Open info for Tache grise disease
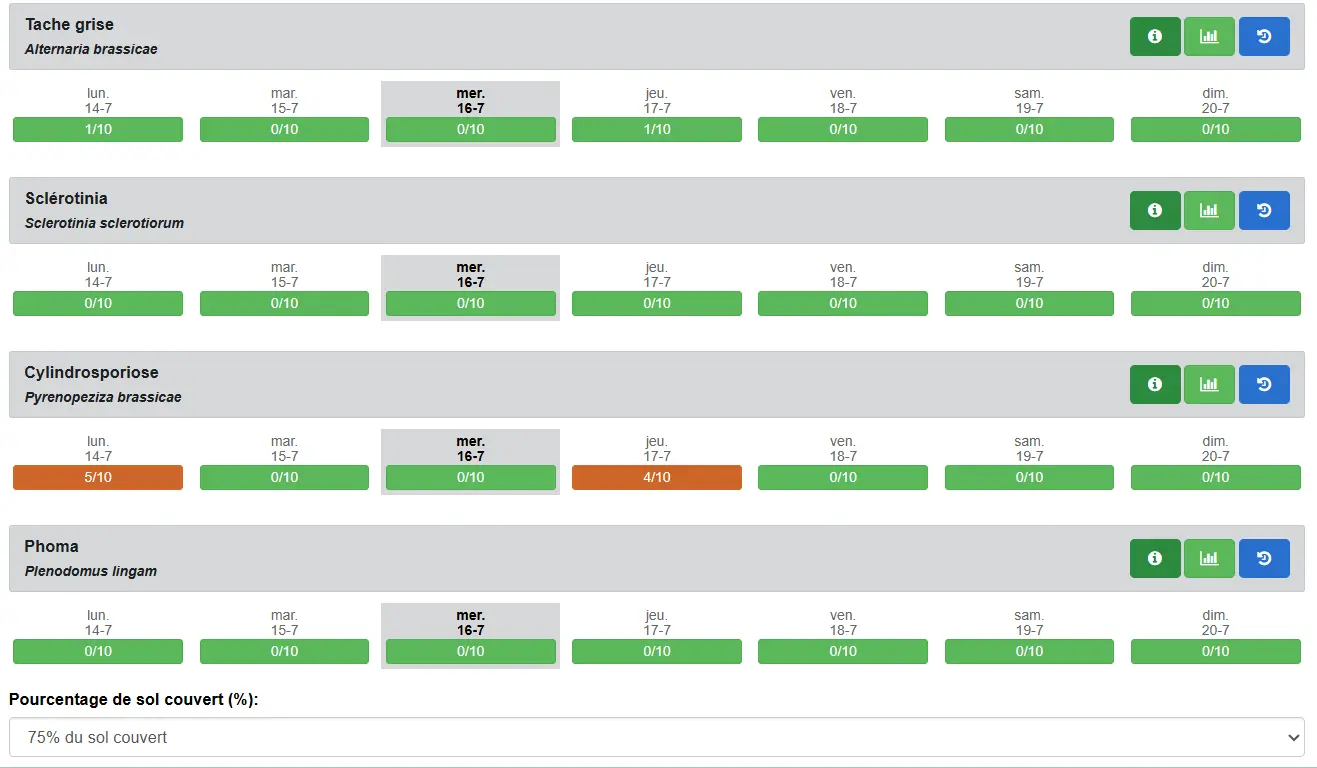Screen dimensions: 1317x768 click(1155, 37)
